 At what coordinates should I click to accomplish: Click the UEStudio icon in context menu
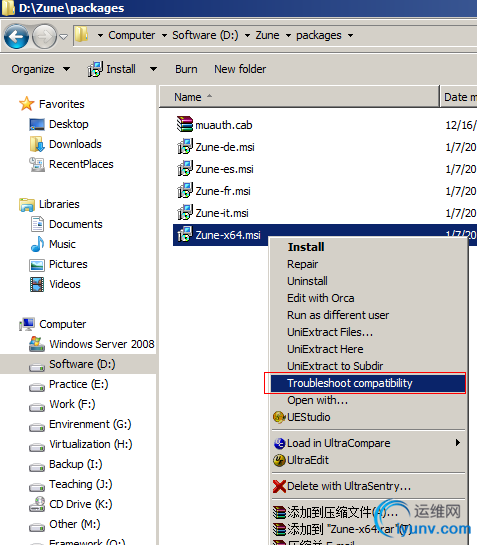pos(279,417)
